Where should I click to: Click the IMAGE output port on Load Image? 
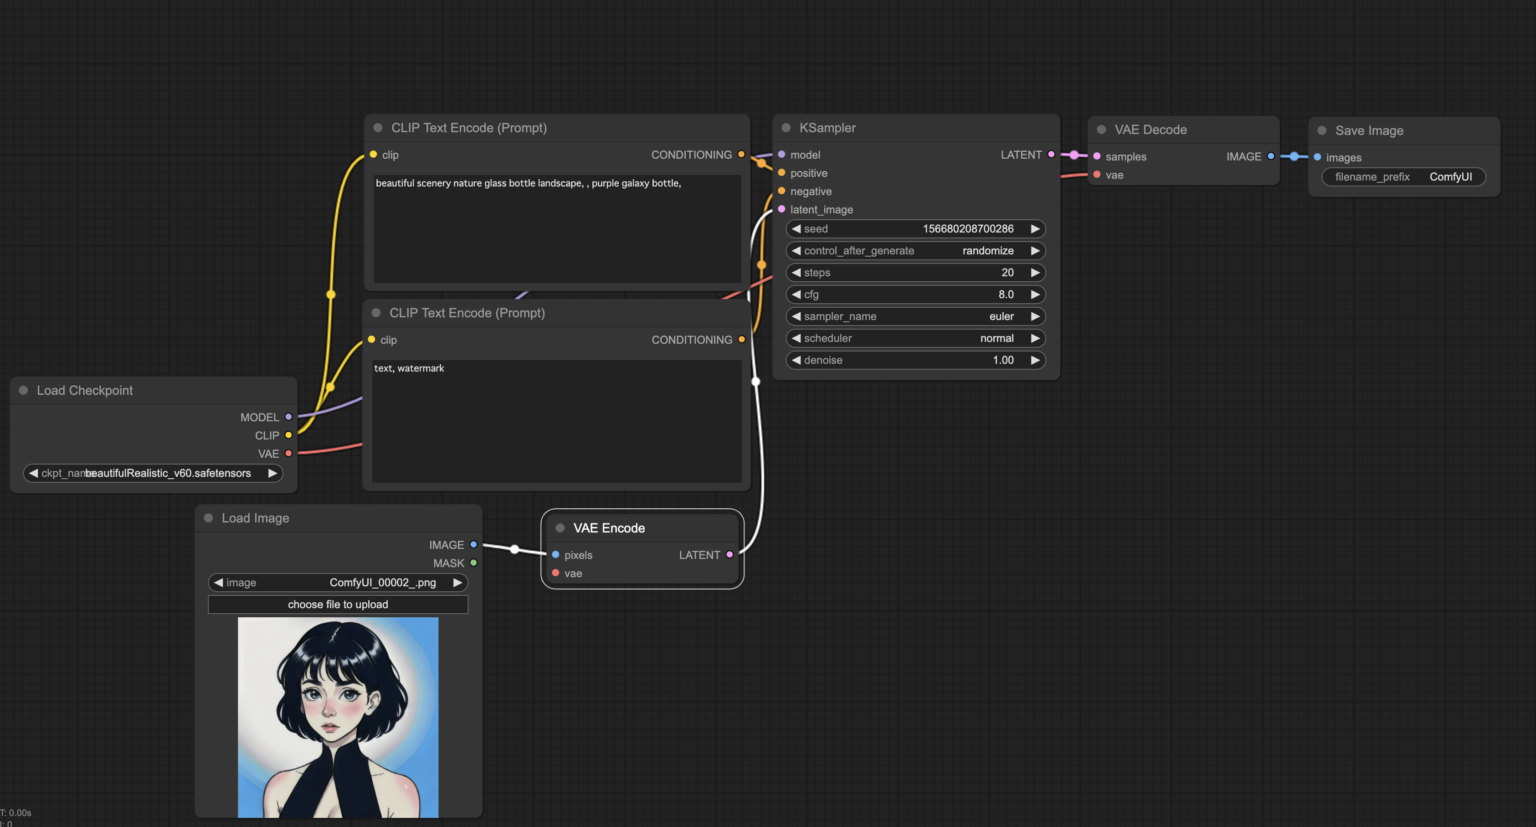474,545
